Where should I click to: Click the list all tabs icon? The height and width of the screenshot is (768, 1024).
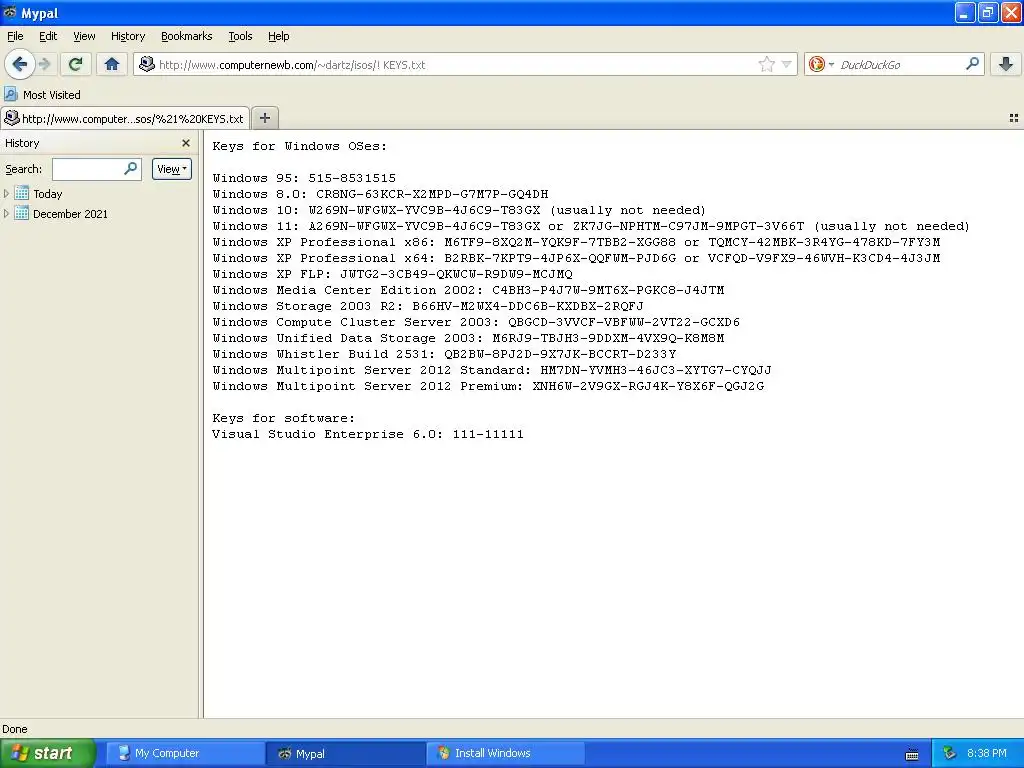point(1014,118)
